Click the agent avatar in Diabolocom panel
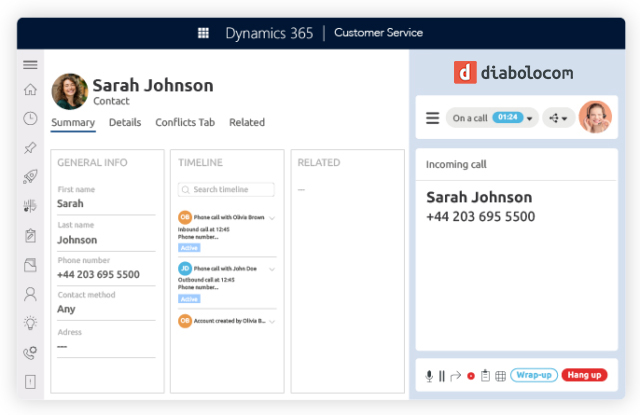This screenshot has height=415, width=640. [595, 117]
